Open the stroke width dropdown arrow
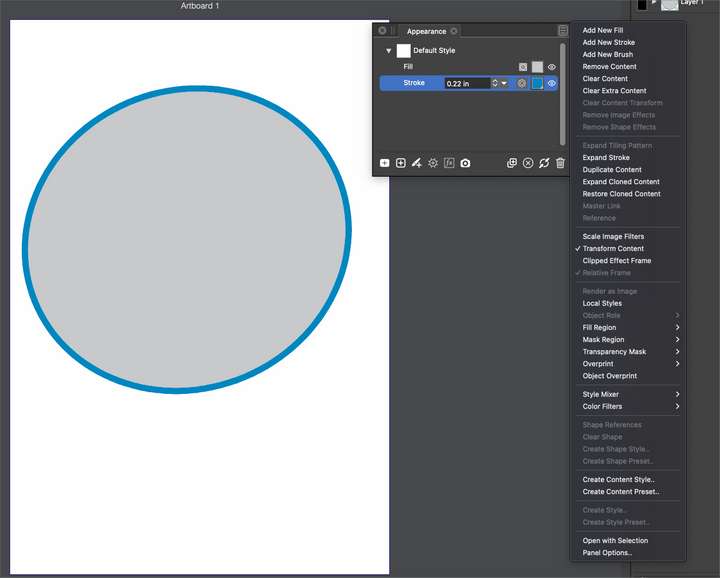The image size is (720, 578). (504, 84)
